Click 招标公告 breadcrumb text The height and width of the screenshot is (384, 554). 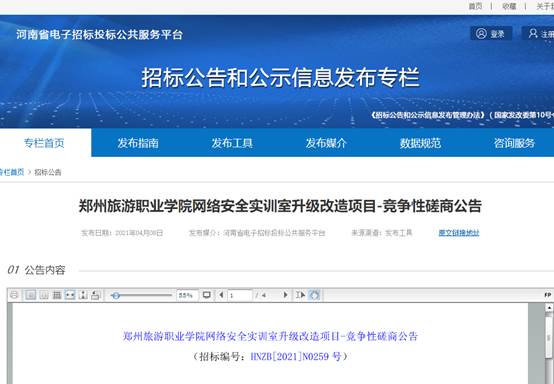48,172
